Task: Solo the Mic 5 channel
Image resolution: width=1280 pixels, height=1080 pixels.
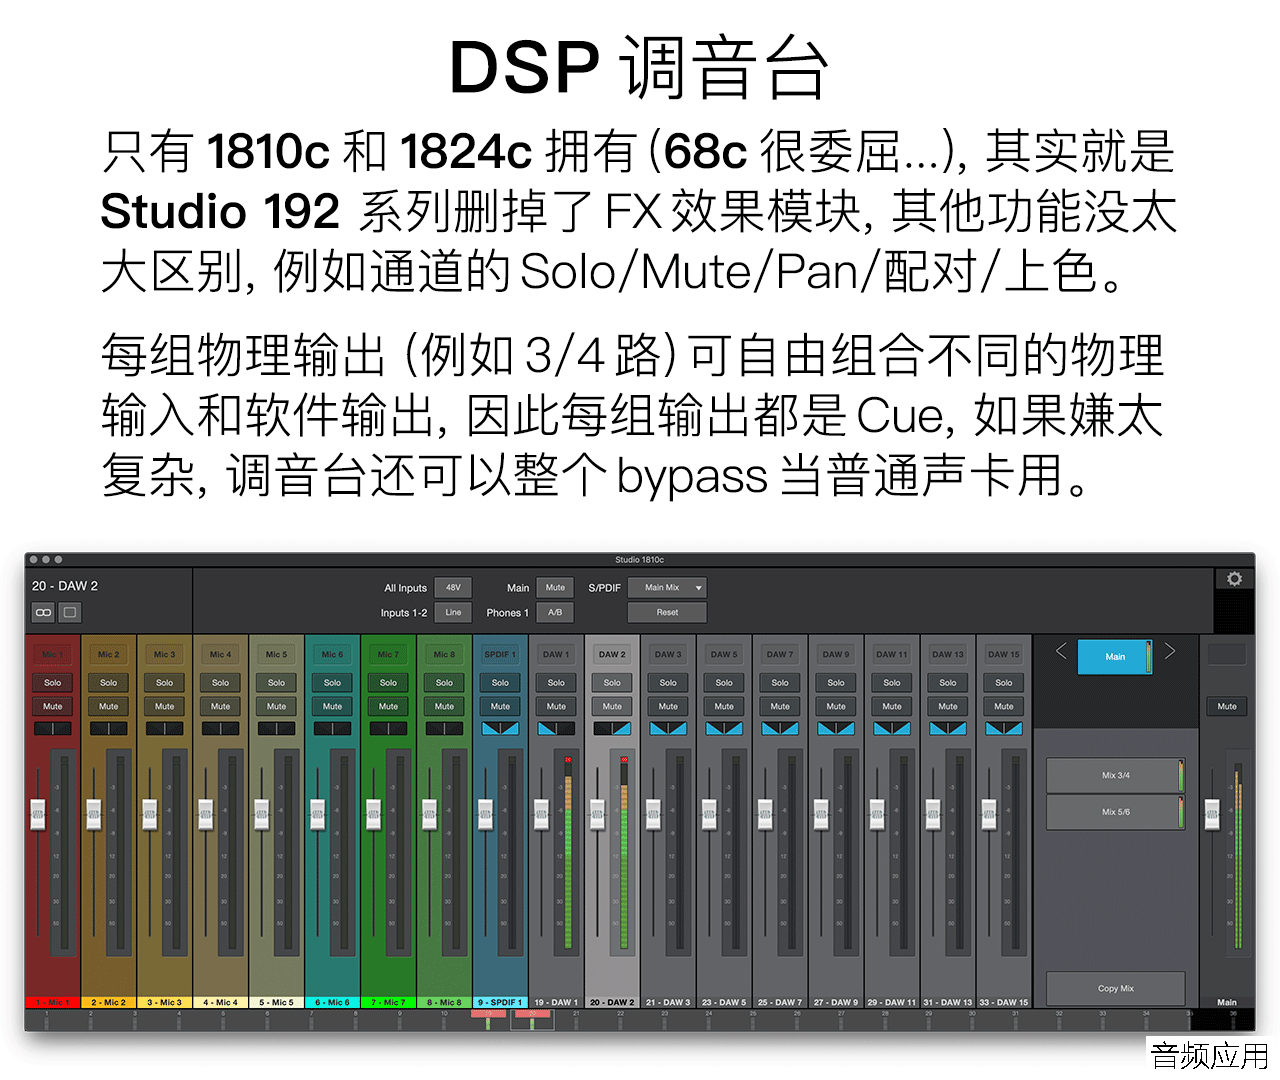Action: pos(277,682)
